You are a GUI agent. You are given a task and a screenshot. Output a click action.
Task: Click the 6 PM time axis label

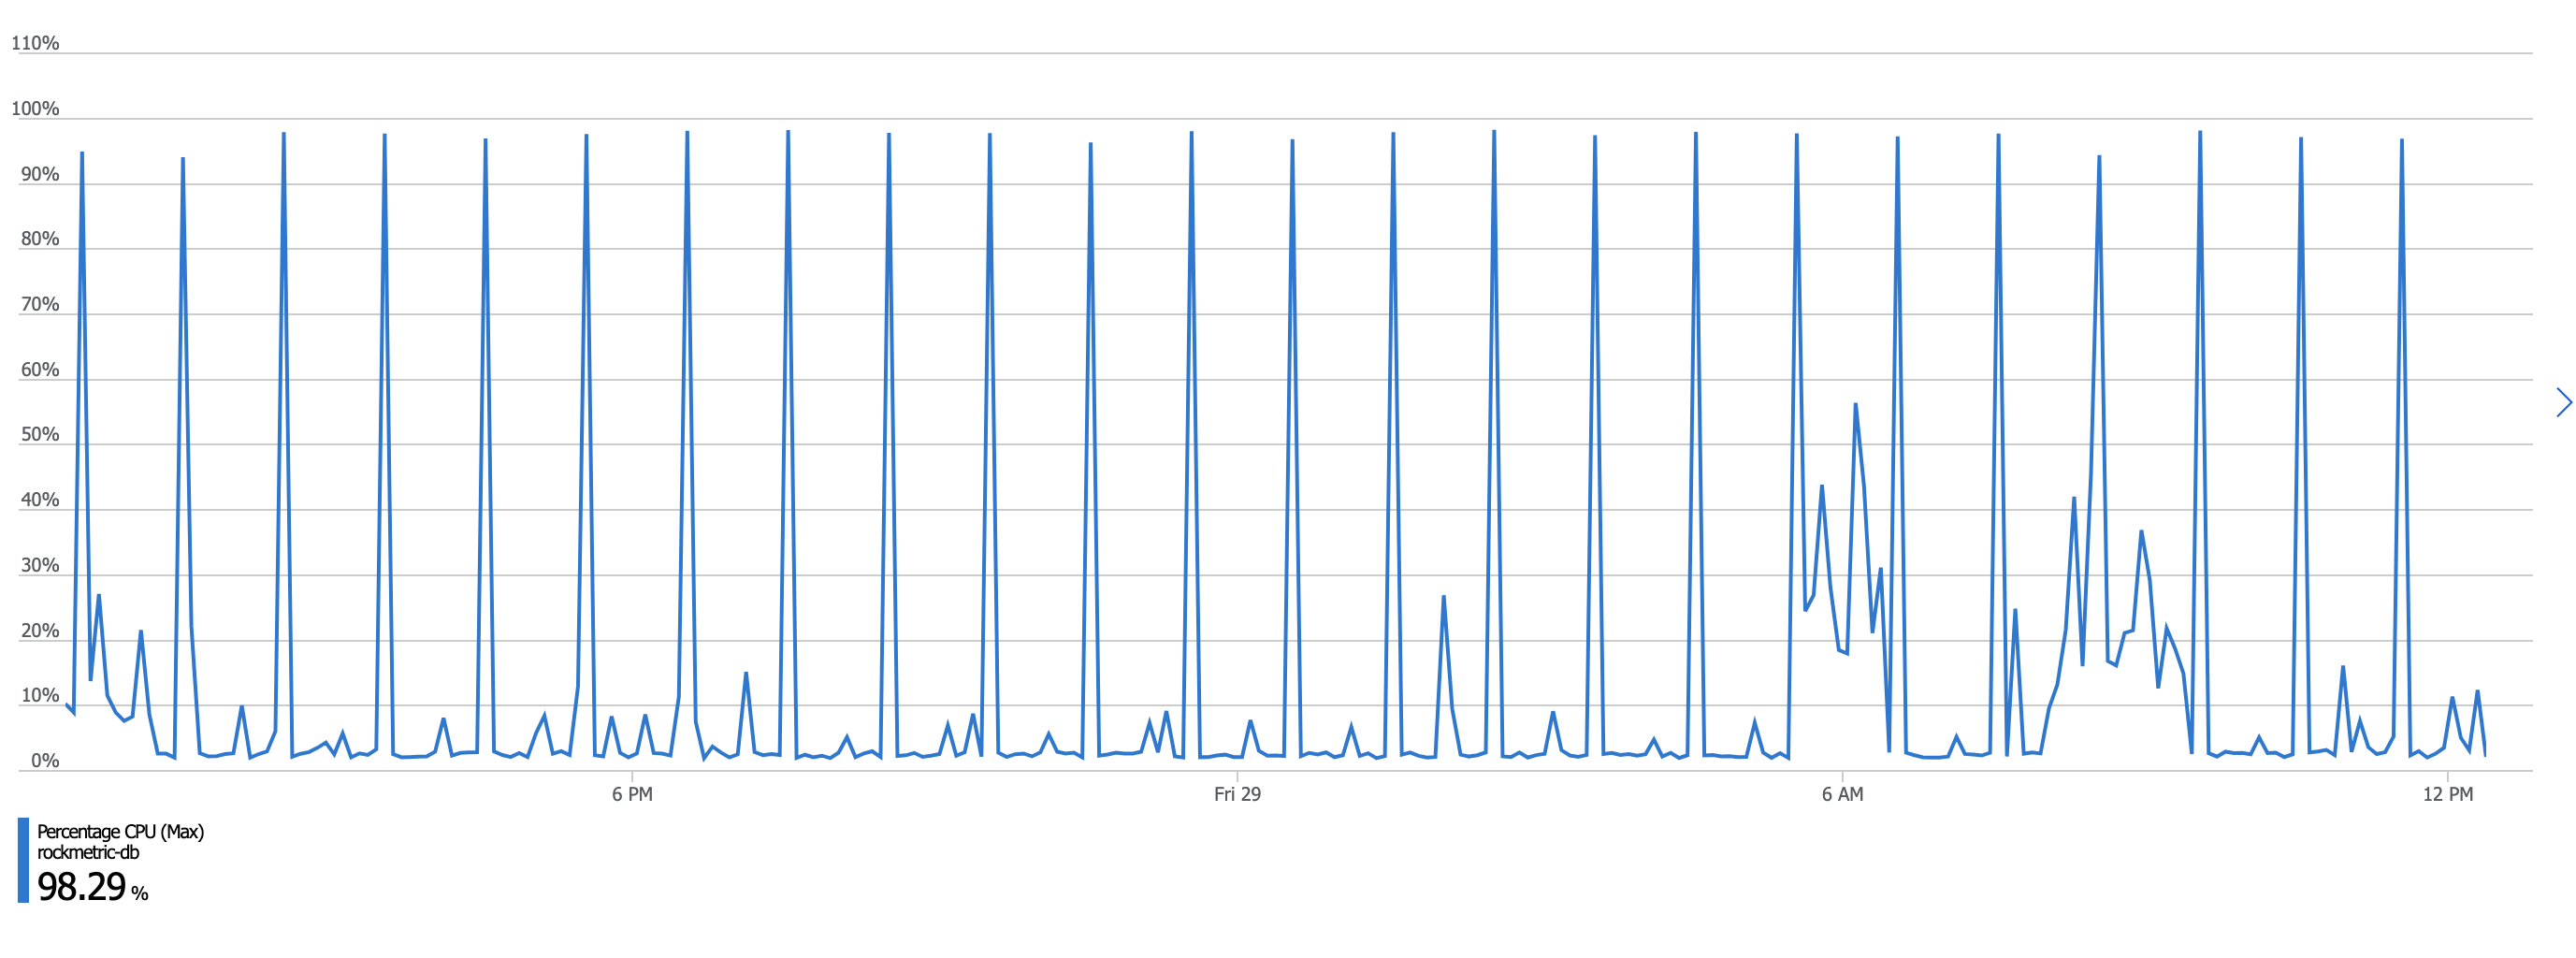click(632, 794)
